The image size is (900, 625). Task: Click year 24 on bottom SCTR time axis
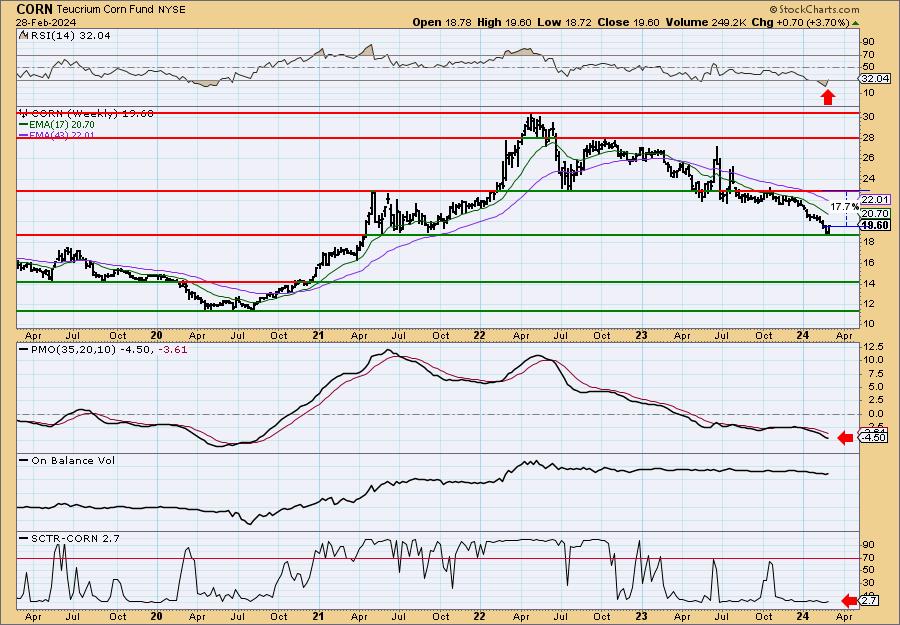[804, 616]
